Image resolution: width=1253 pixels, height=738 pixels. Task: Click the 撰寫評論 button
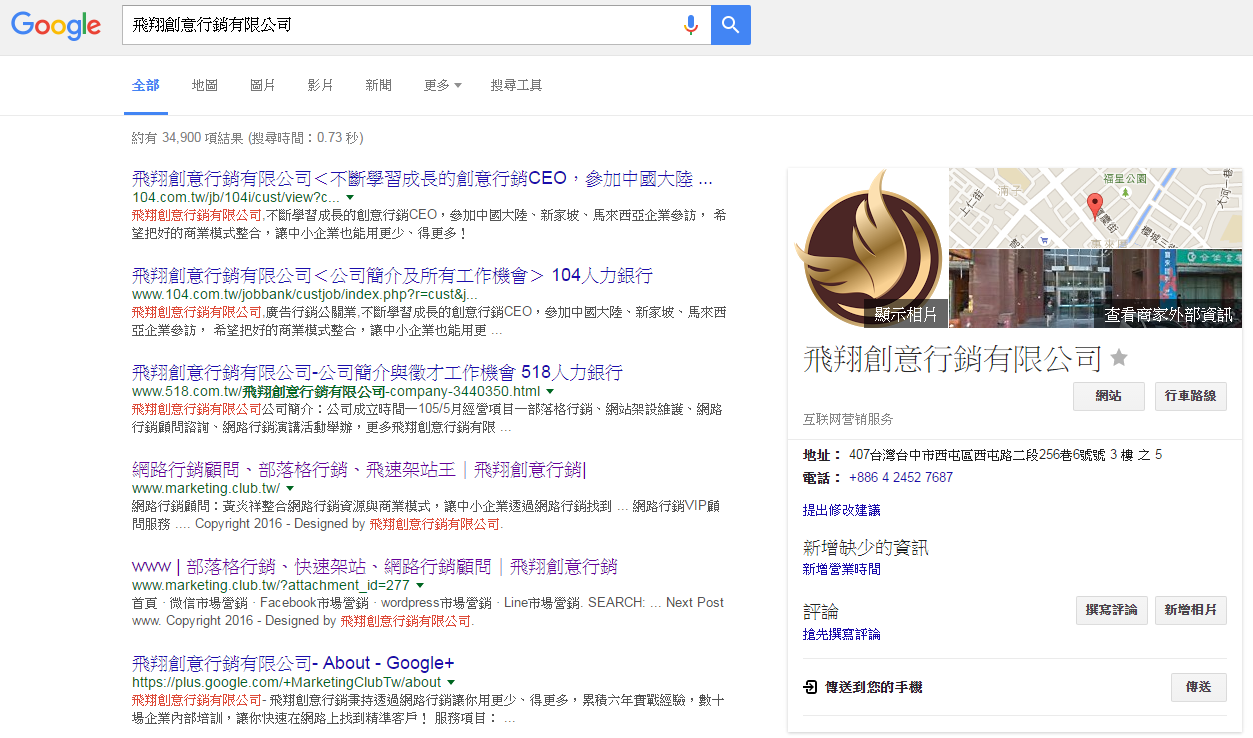1112,610
